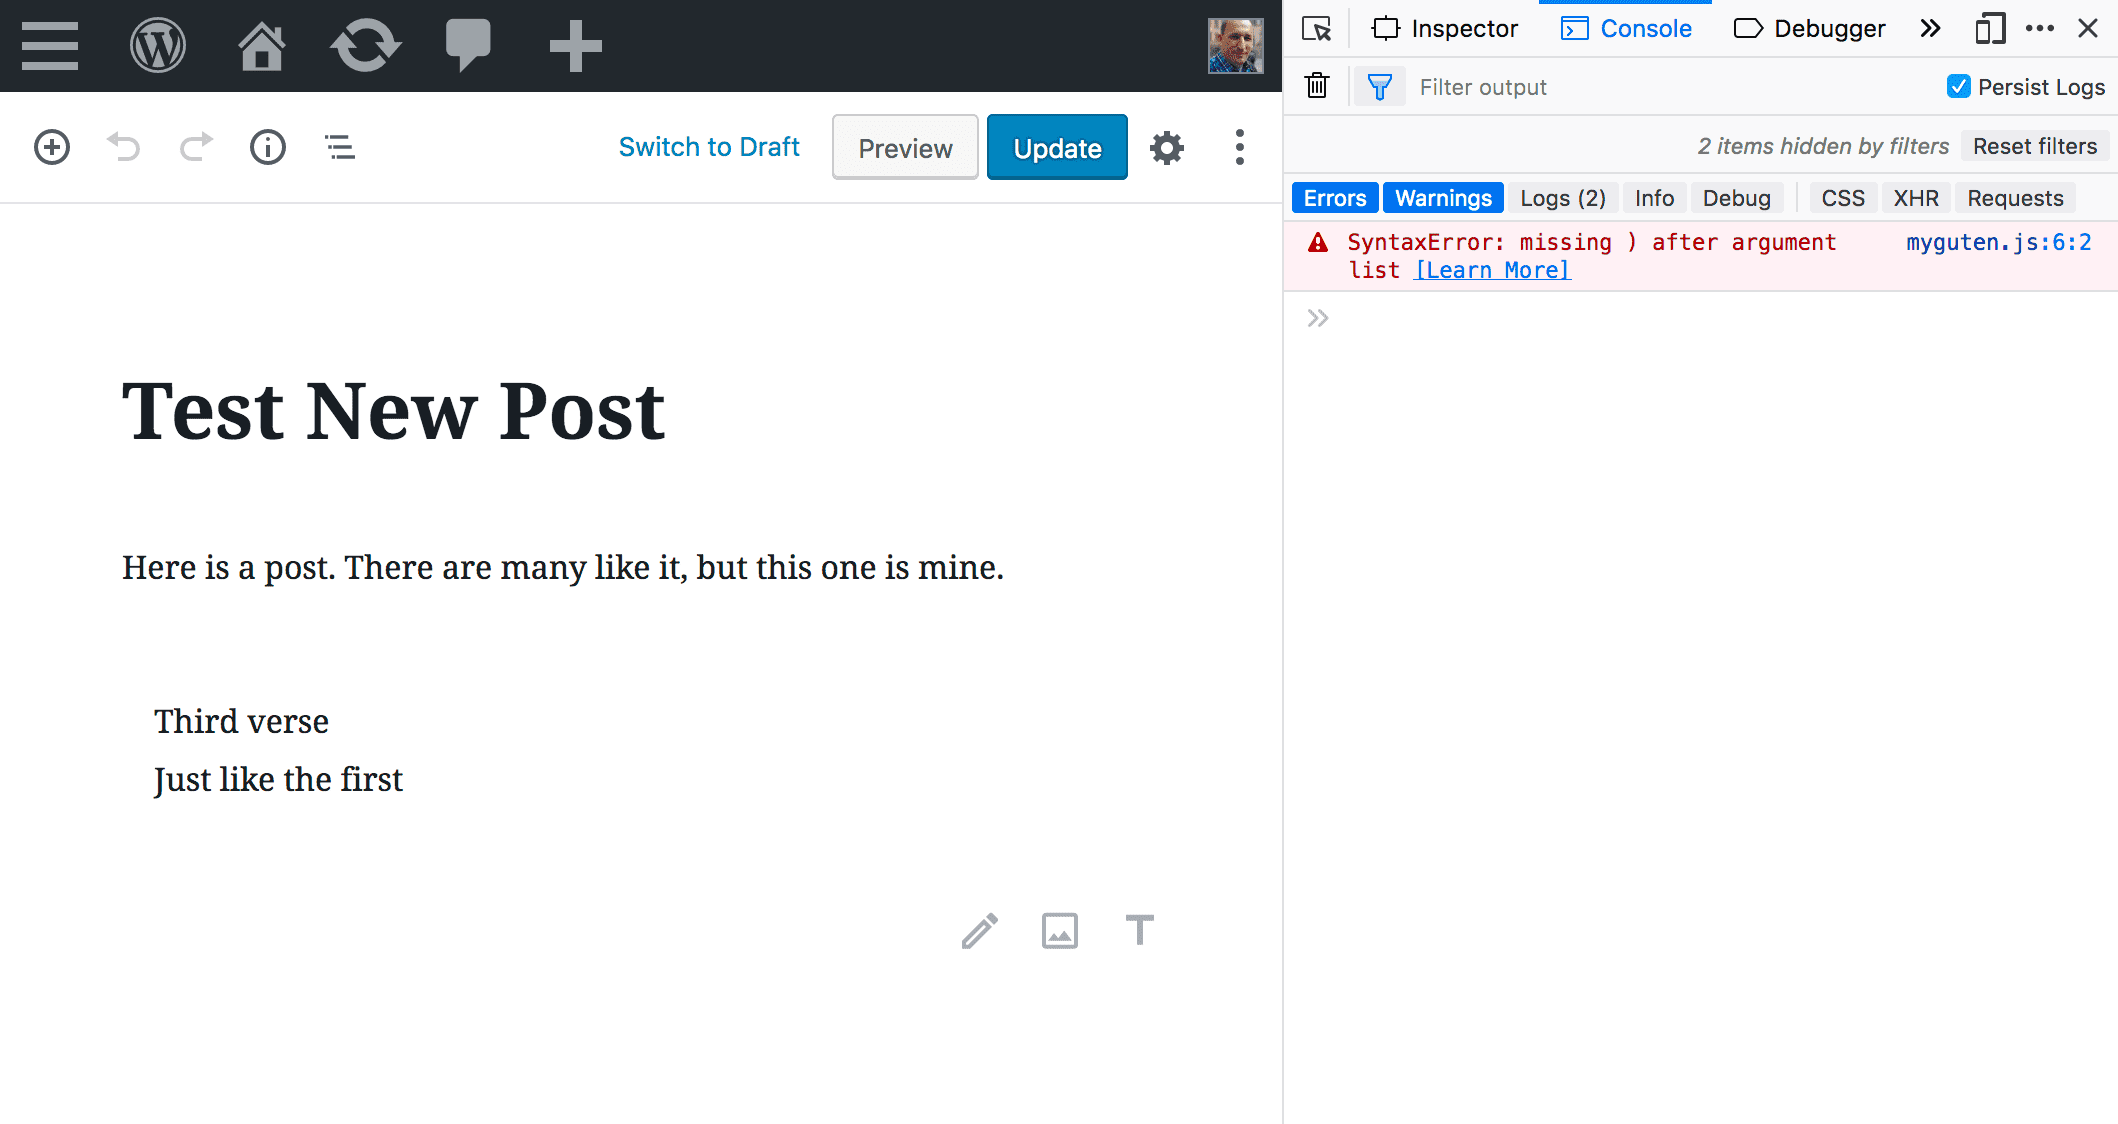Screen dimensions: 2118x1124
Task: Switch to the Debugger tab
Action: click(x=1809, y=28)
